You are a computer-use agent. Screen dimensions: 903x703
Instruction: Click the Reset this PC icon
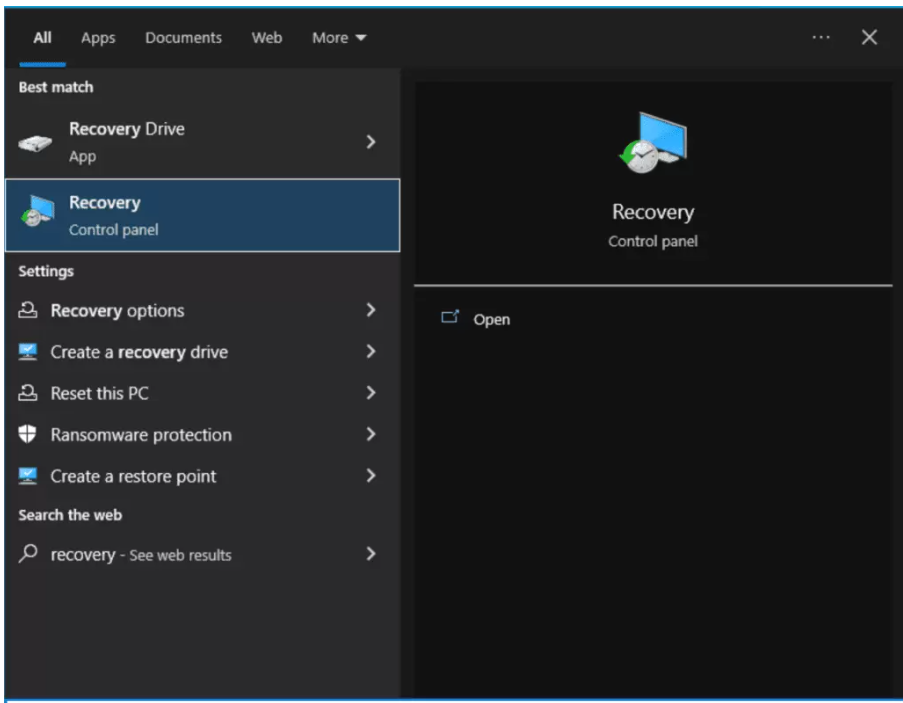pos(28,394)
